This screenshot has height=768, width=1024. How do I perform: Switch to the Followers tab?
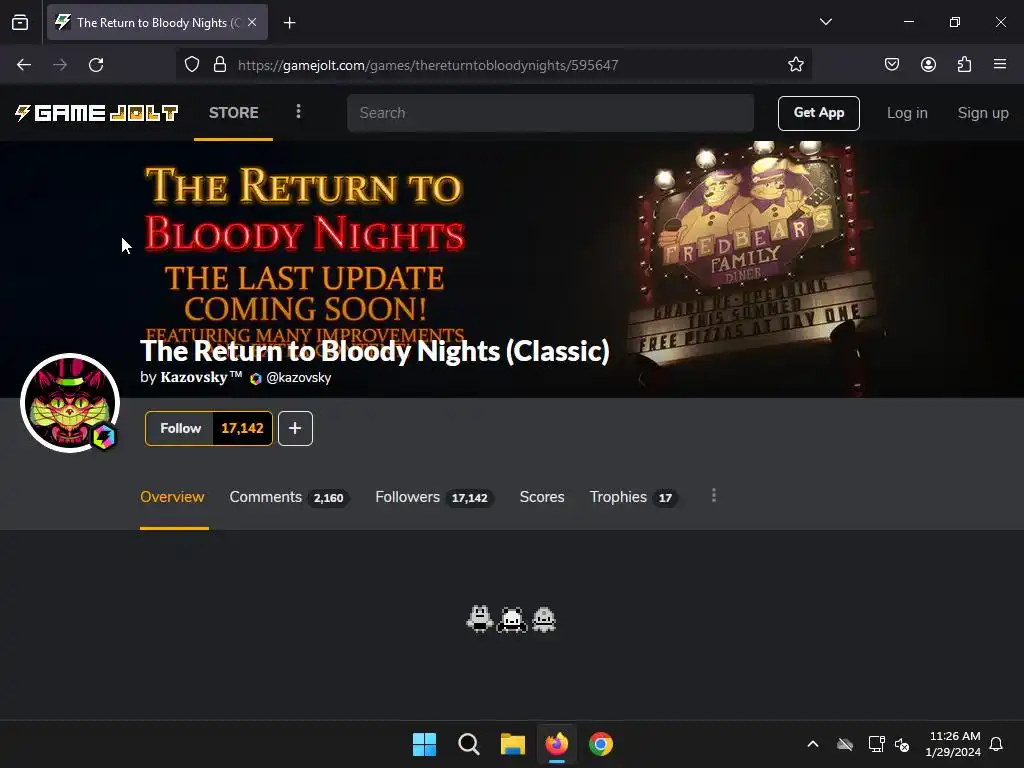pyautogui.click(x=434, y=497)
